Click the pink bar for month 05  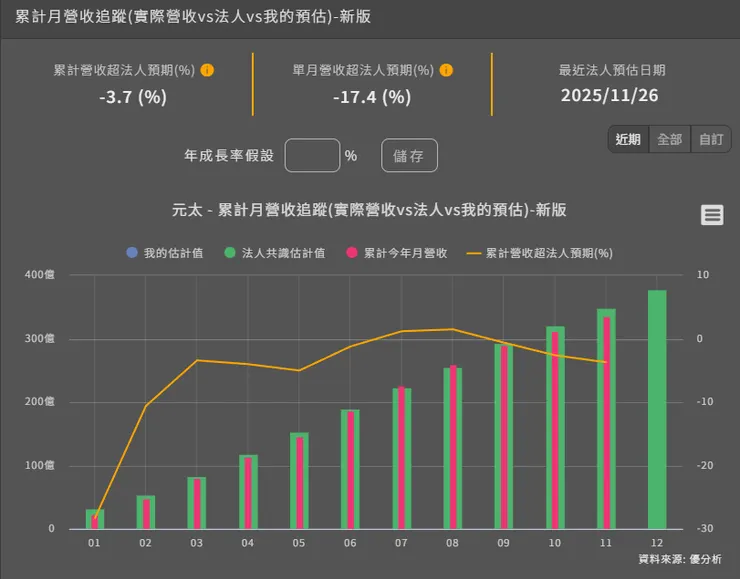tap(299, 483)
